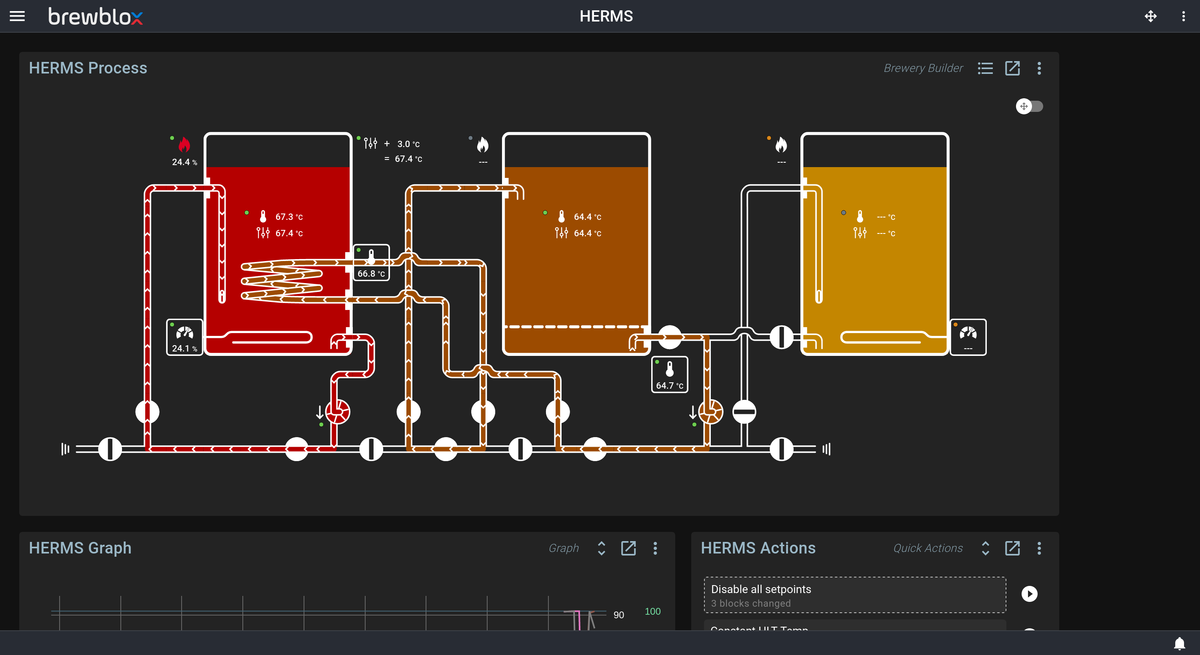
Task: Click the dashboard move-widgets icon in top bar
Action: point(1151,16)
